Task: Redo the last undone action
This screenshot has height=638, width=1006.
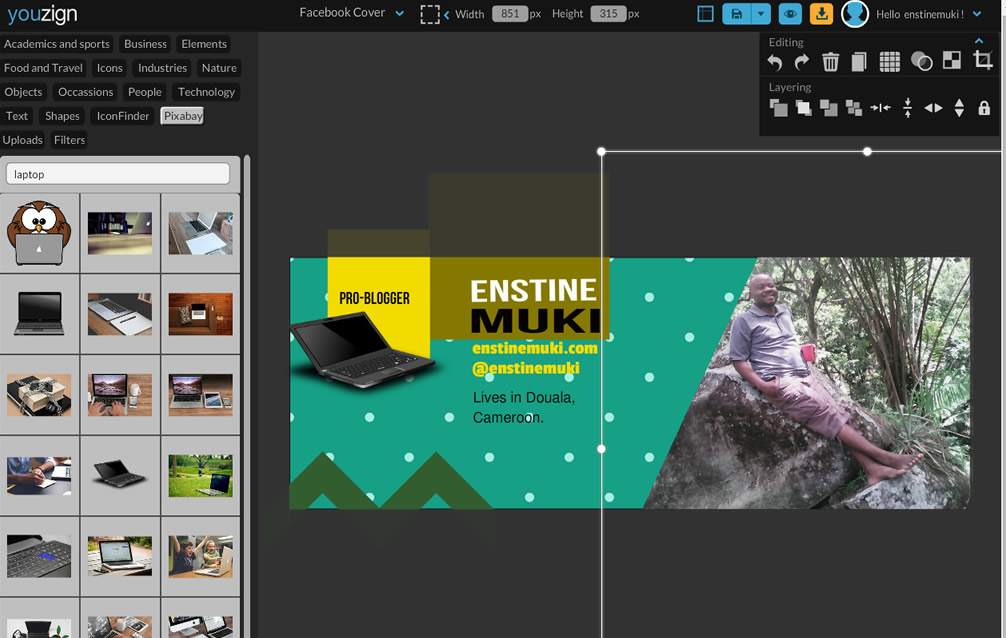Action: 802,62
